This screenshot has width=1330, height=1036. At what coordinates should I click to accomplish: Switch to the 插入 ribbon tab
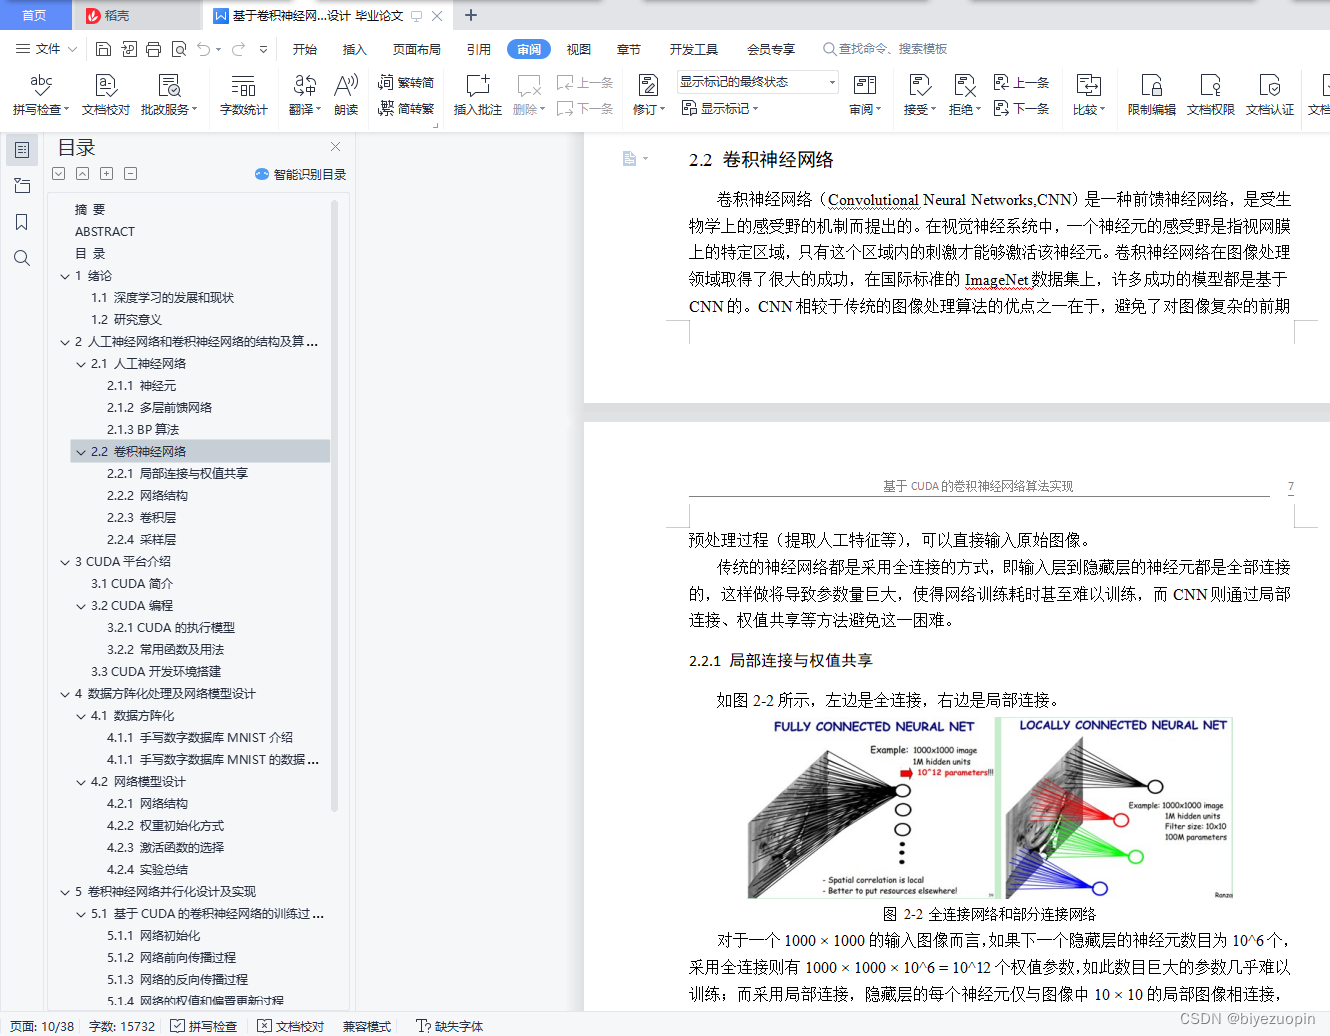coord(355,49)
